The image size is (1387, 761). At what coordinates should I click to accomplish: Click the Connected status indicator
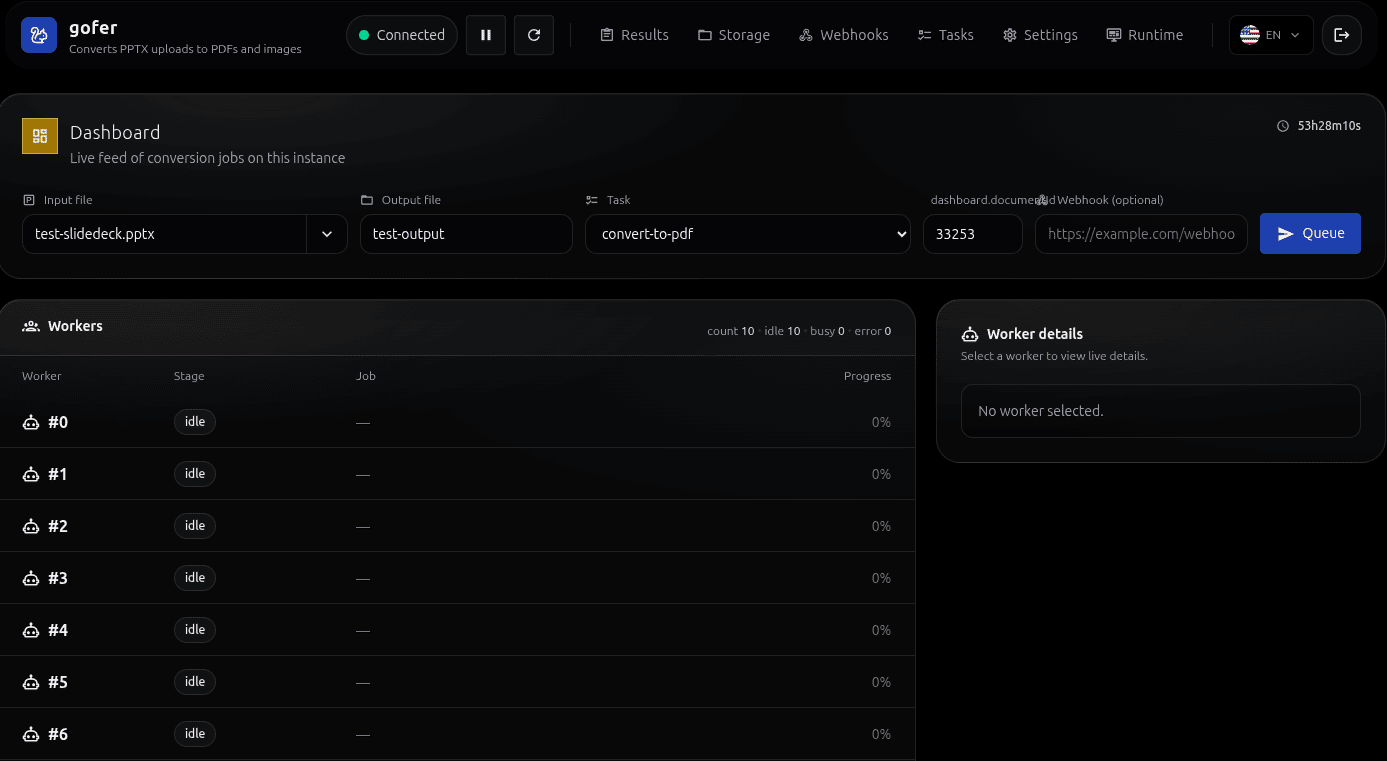(x=402, y=35)
